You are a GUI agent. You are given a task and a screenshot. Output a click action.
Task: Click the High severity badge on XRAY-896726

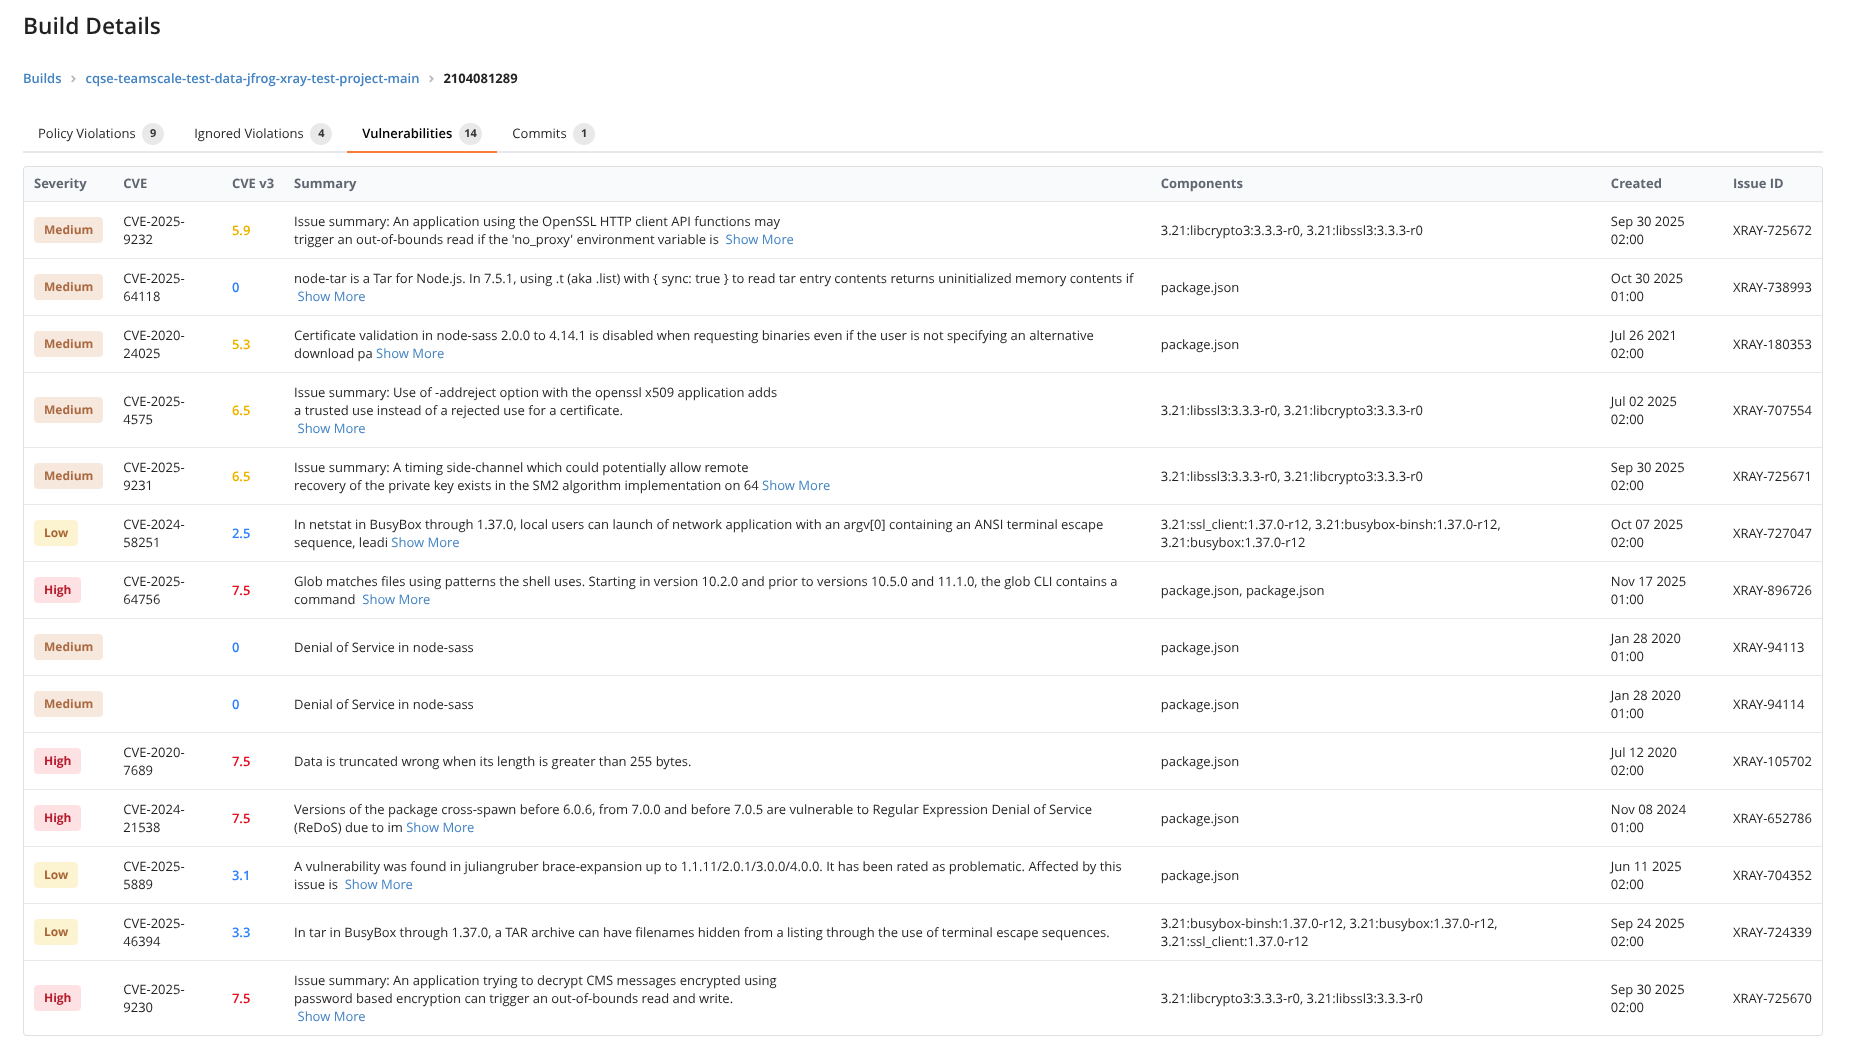pos(57,590)
